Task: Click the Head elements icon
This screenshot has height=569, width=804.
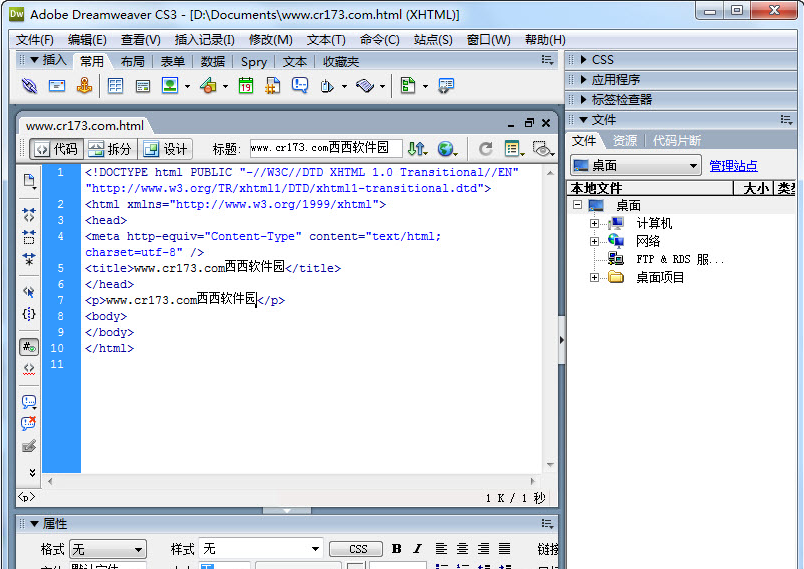Action: coord(327,86)
